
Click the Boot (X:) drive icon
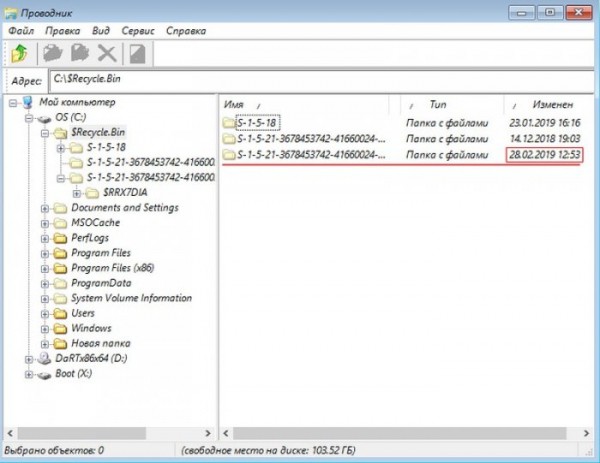[x=44, y=375]
